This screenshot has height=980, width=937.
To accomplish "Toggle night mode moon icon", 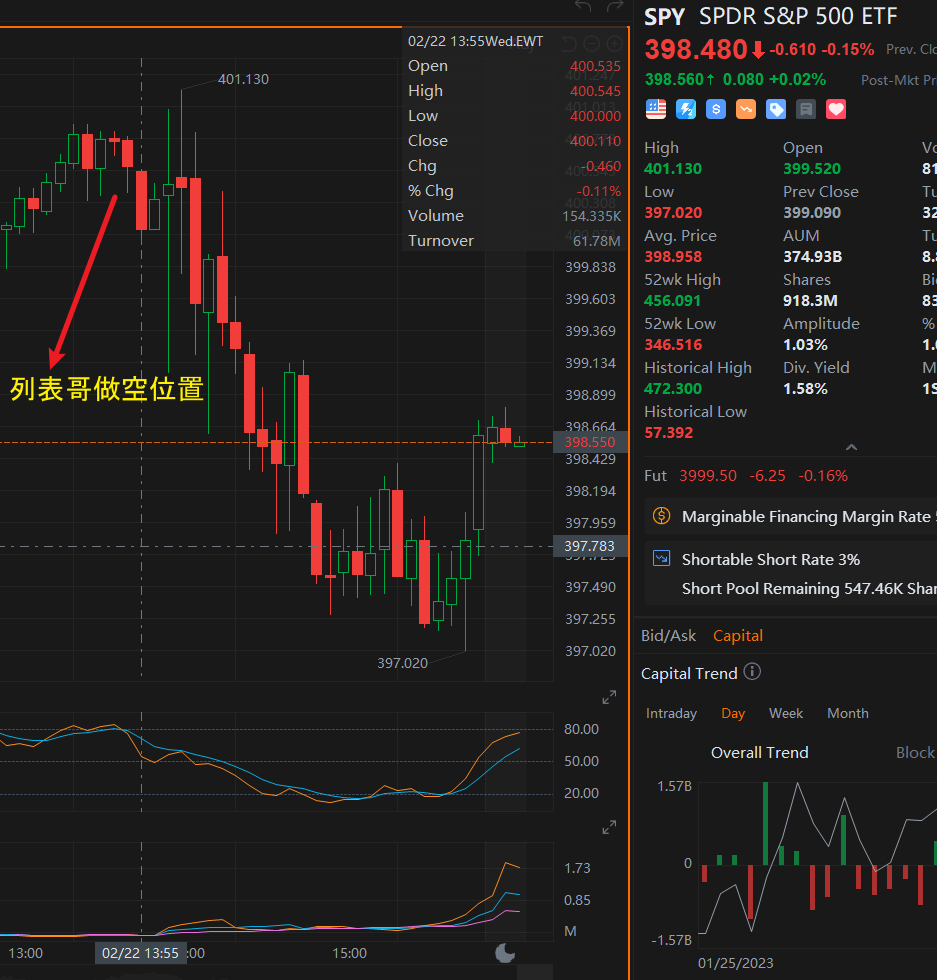I will point(505,953).
